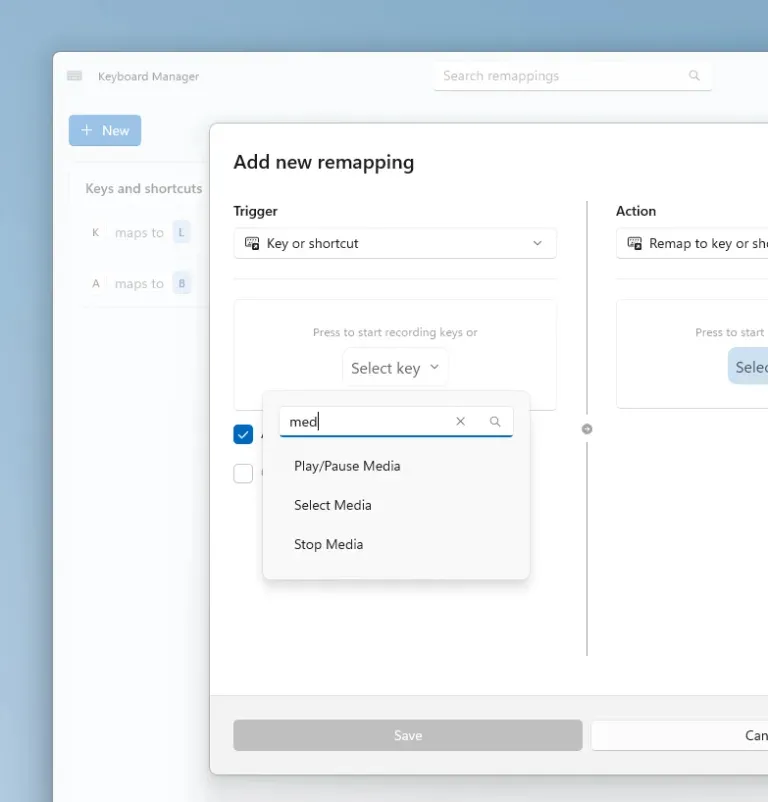Click the Keyboard Manager keyboard icon

point(75,76)
